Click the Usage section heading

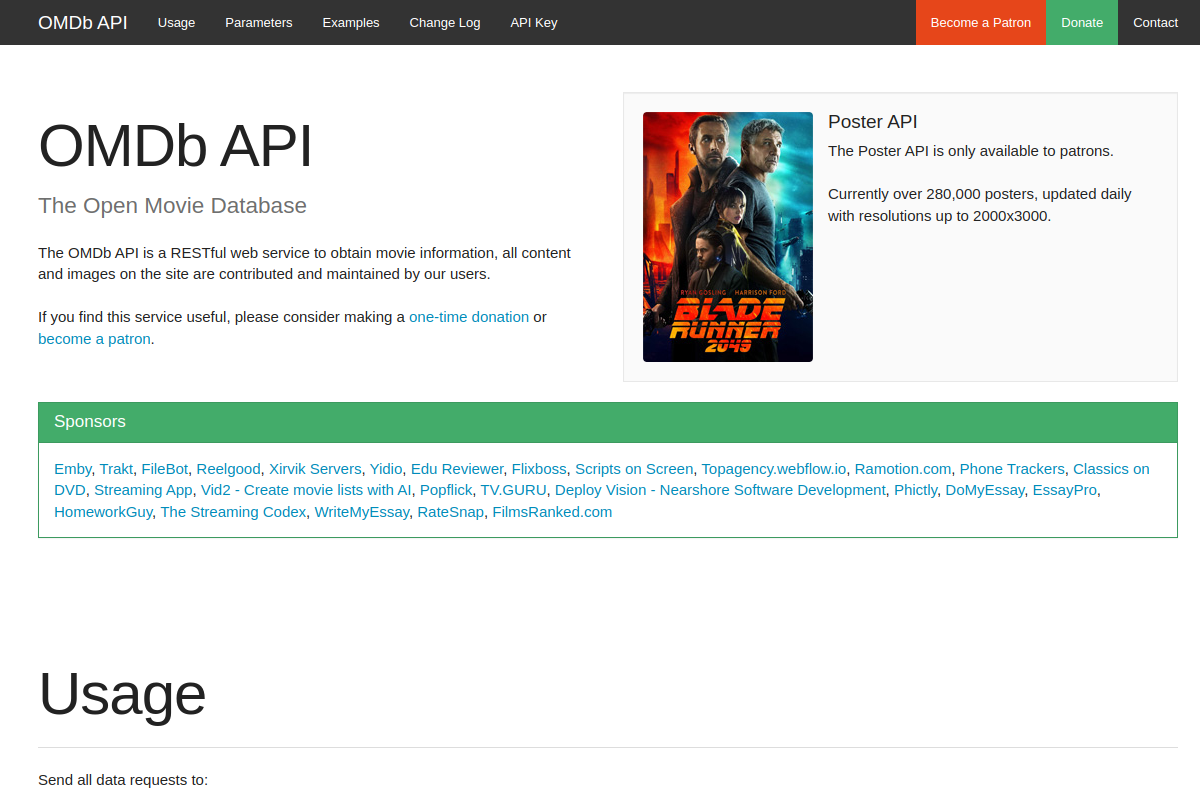122,693
